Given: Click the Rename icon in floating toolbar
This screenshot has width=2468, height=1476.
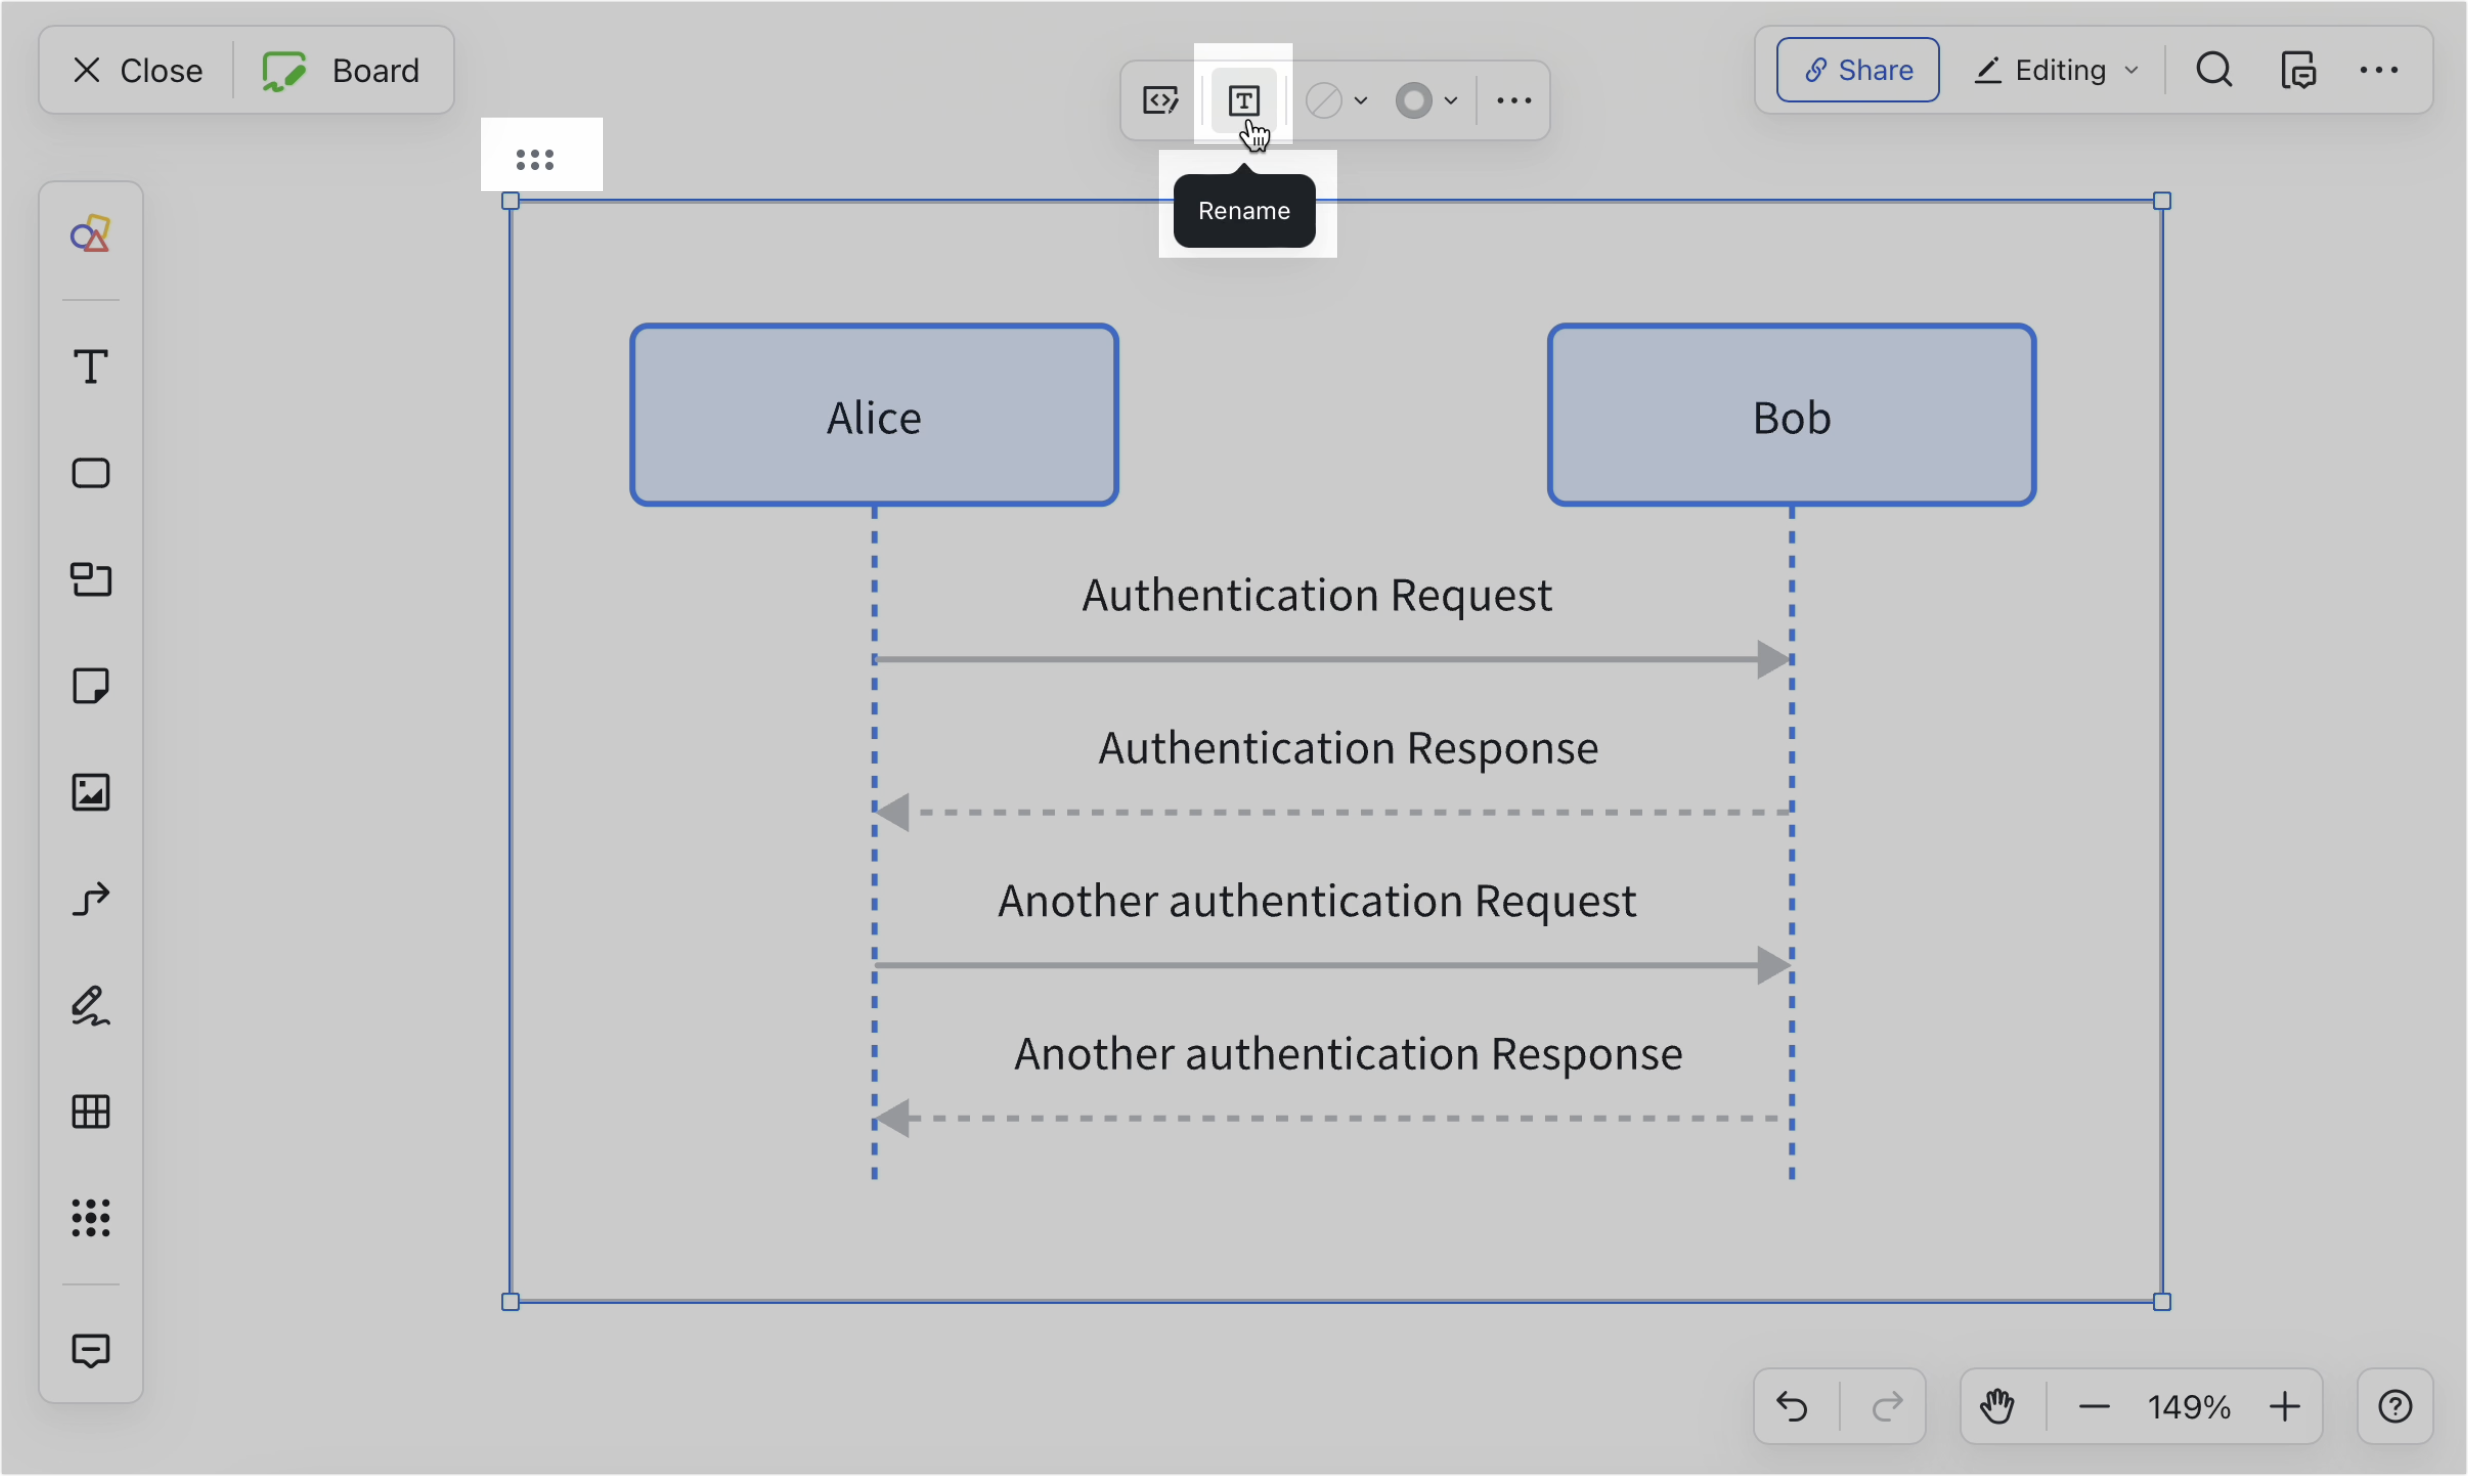Looking at the screenshot, I should point(1243,100).
